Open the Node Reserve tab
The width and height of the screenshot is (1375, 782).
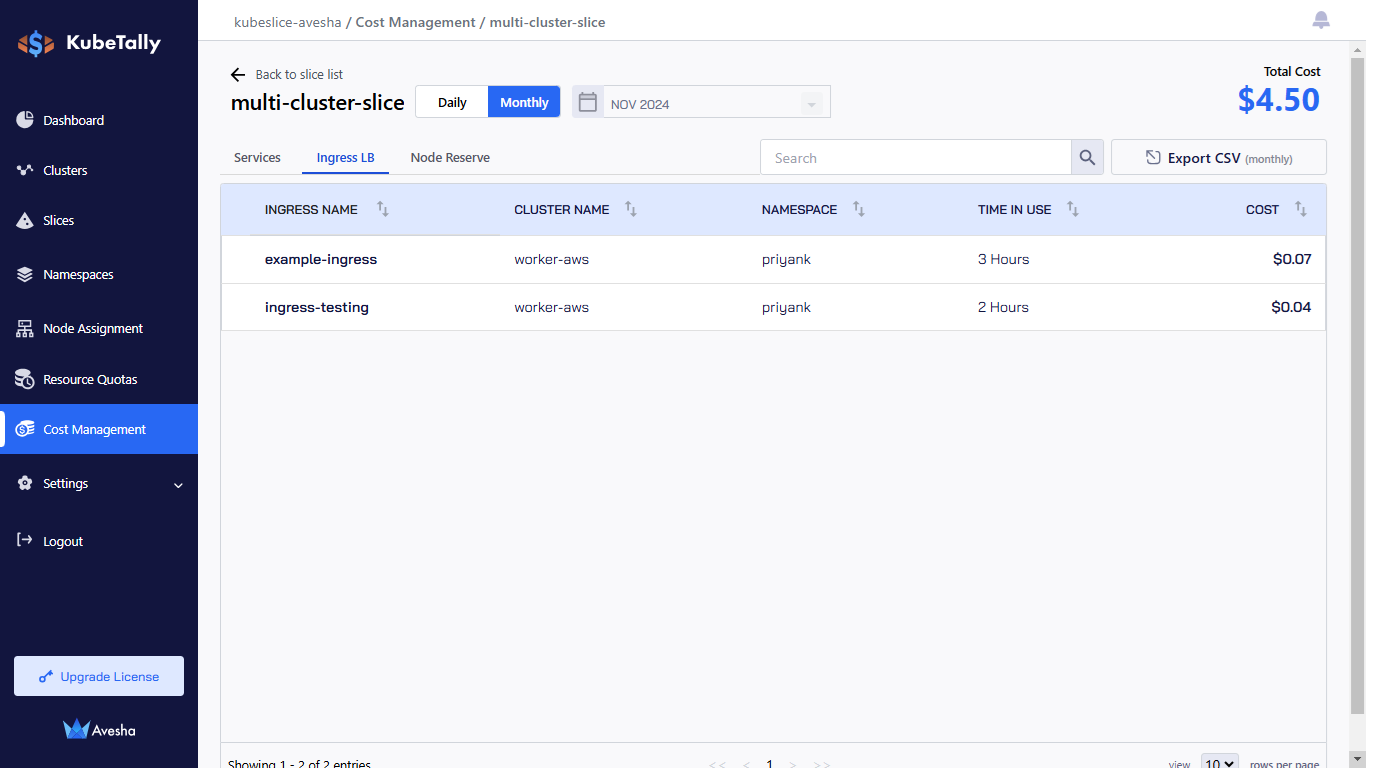(450, 158)
